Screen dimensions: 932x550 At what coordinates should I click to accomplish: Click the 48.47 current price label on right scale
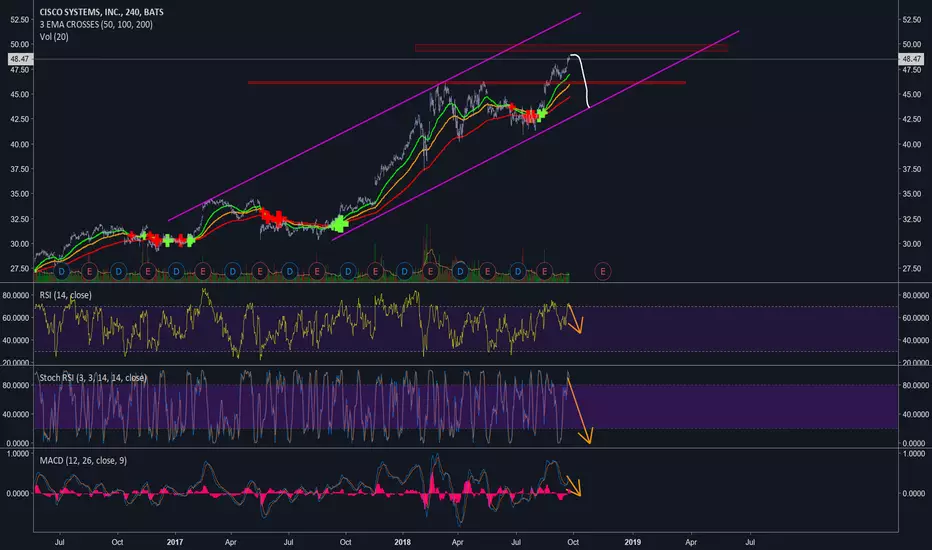click(911, 59)
